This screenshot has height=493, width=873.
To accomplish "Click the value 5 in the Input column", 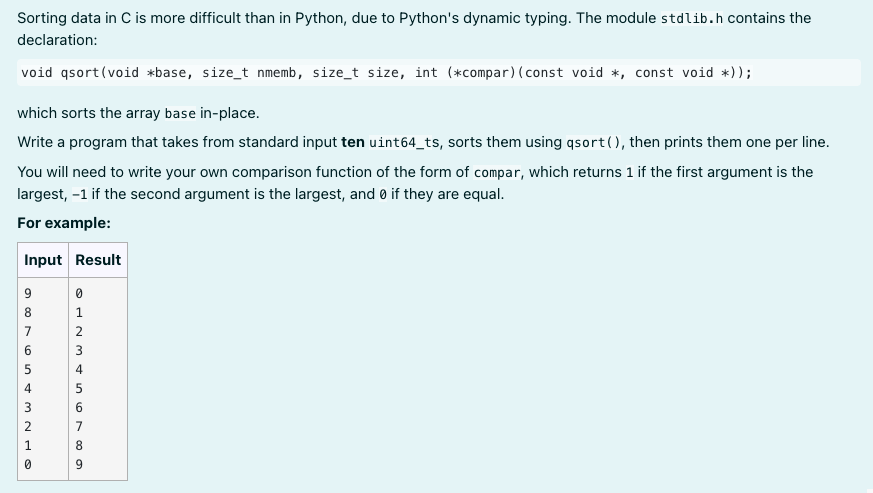I will [28, 369].
